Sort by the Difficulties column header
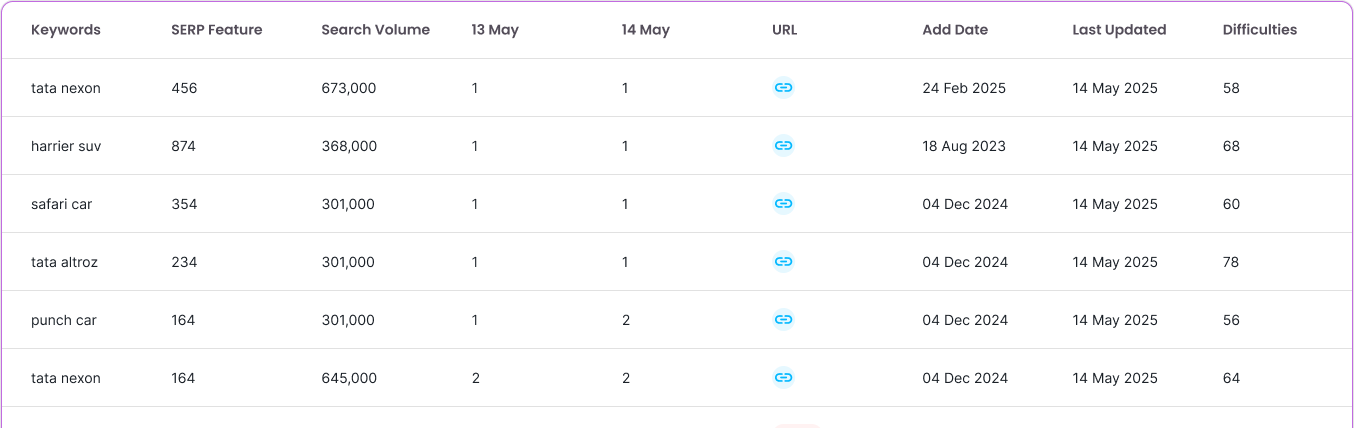Viewport: 1354px width, 428px height. pyautogui.click(x=1259, y=30)
